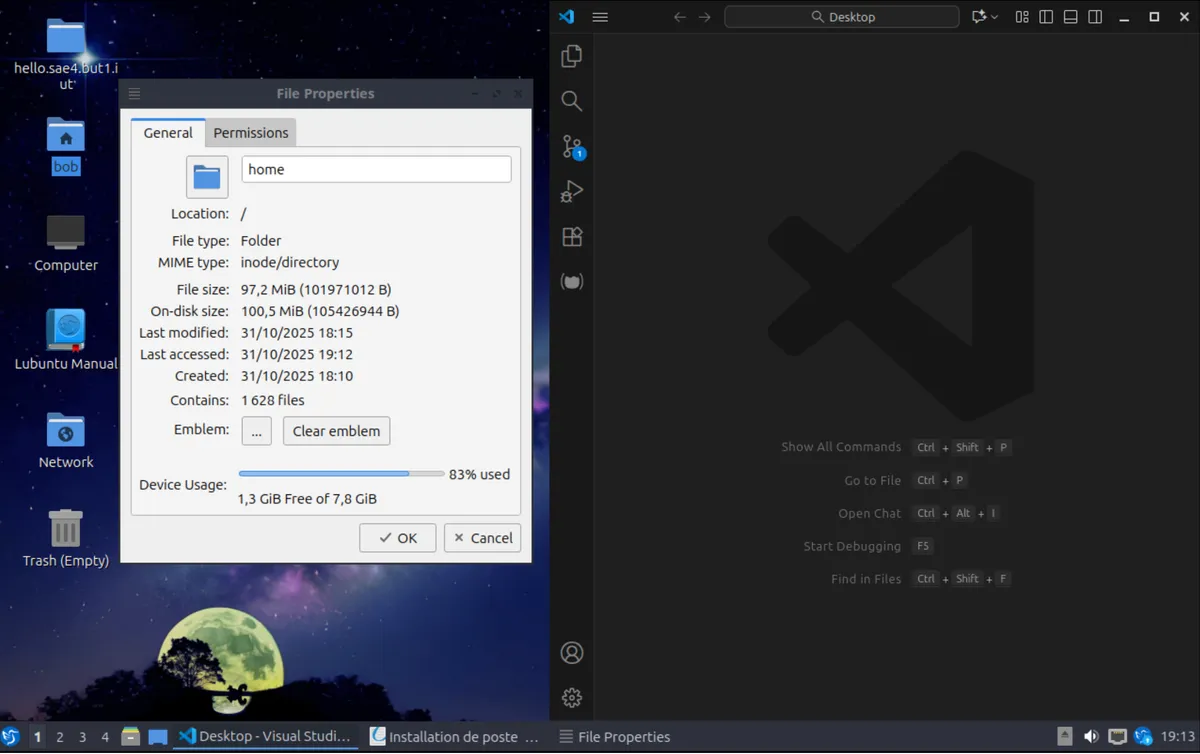
Task: Click the volume icon in system tray
Action: tap(1092, 737)
